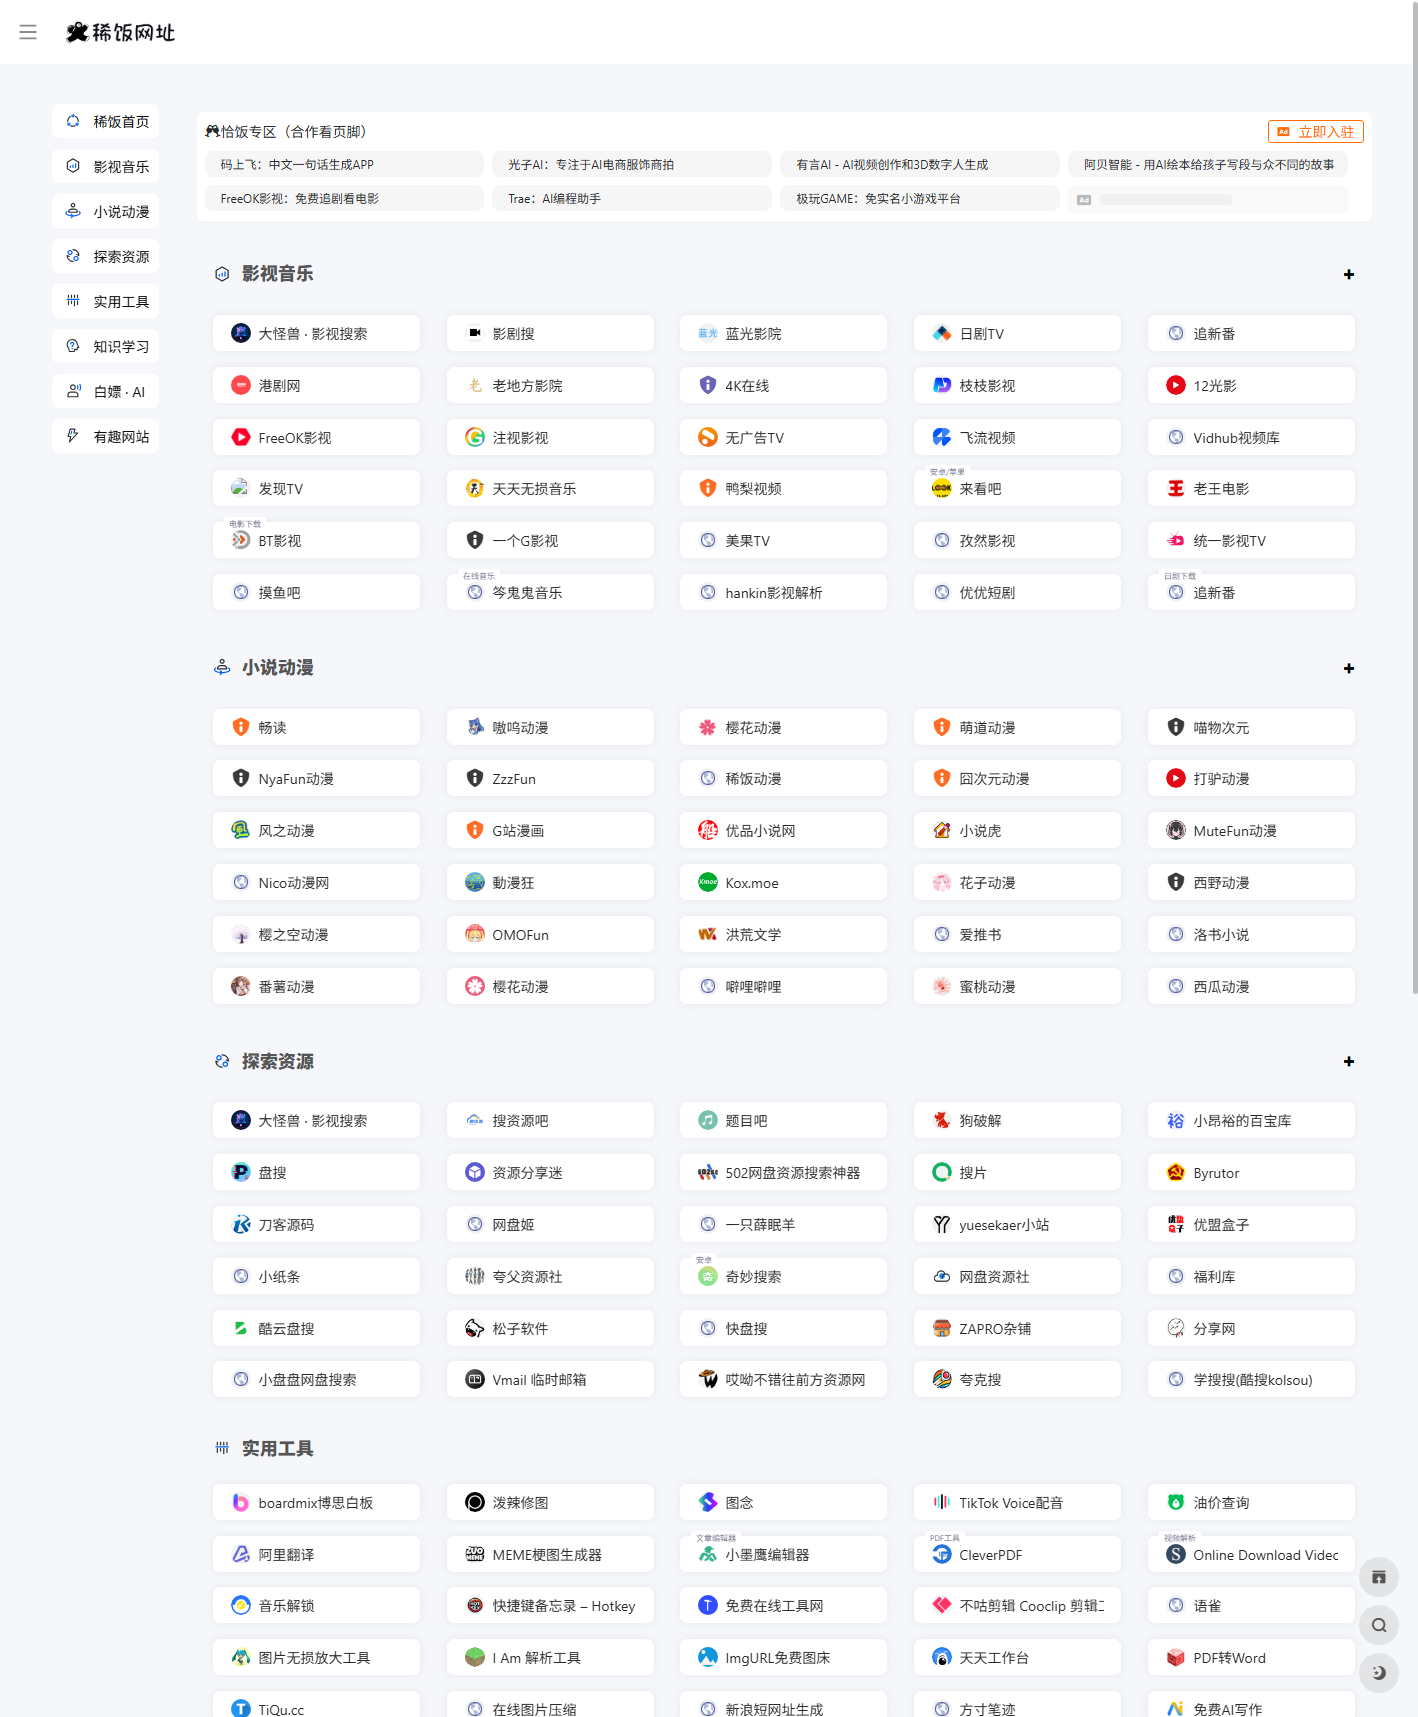Select 小说动漫 in the sidebar
The width and height of the screenshot is (1418, 1717).
(106, 211)
